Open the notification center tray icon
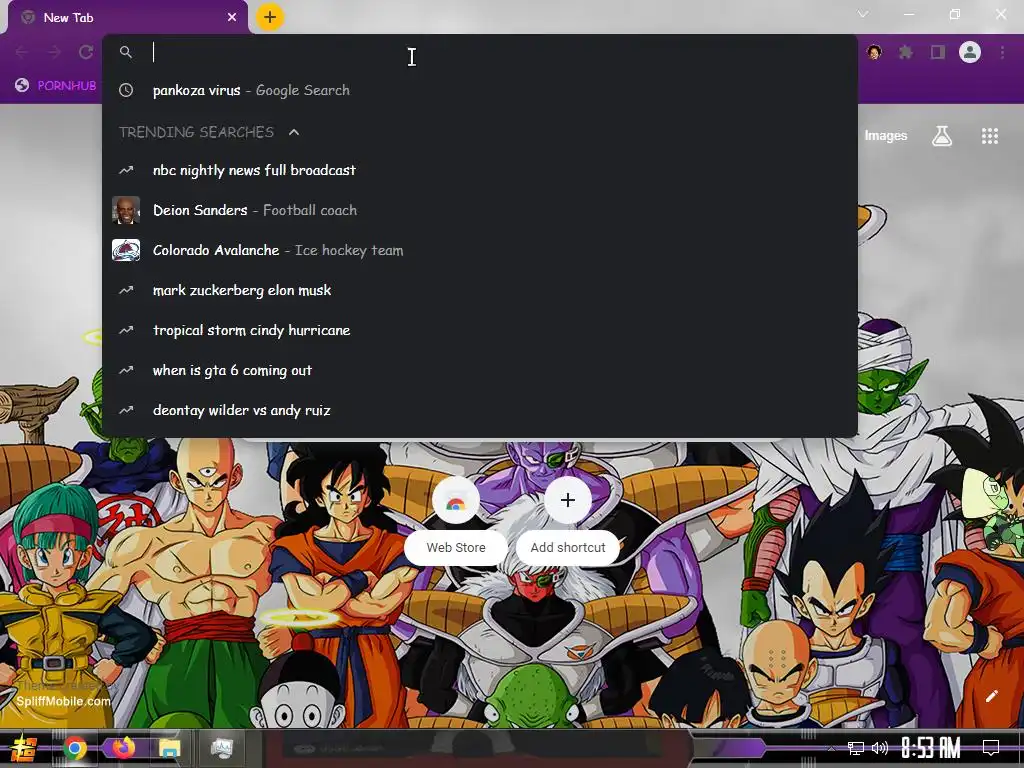Image resolution: width=1024 pixels, height=768 pixels. [991, 748]
